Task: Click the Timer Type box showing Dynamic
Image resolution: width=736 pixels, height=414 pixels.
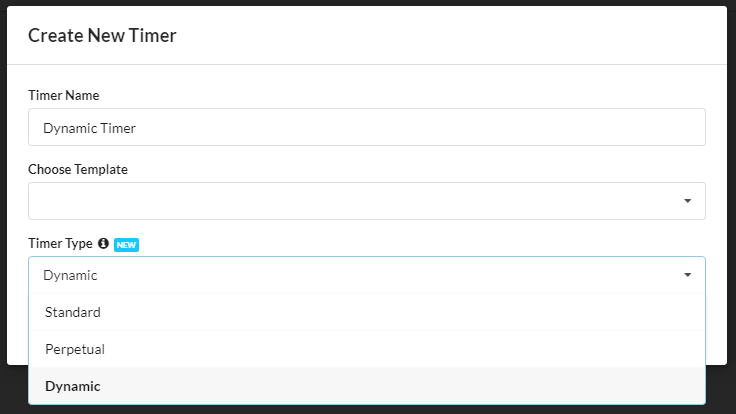Action: point(367,275)
